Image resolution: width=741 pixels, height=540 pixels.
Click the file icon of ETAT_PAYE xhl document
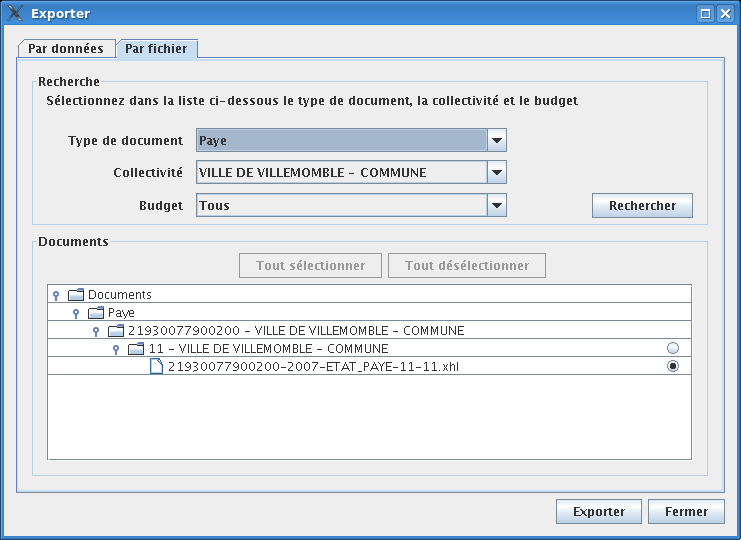tap(156, 367)
